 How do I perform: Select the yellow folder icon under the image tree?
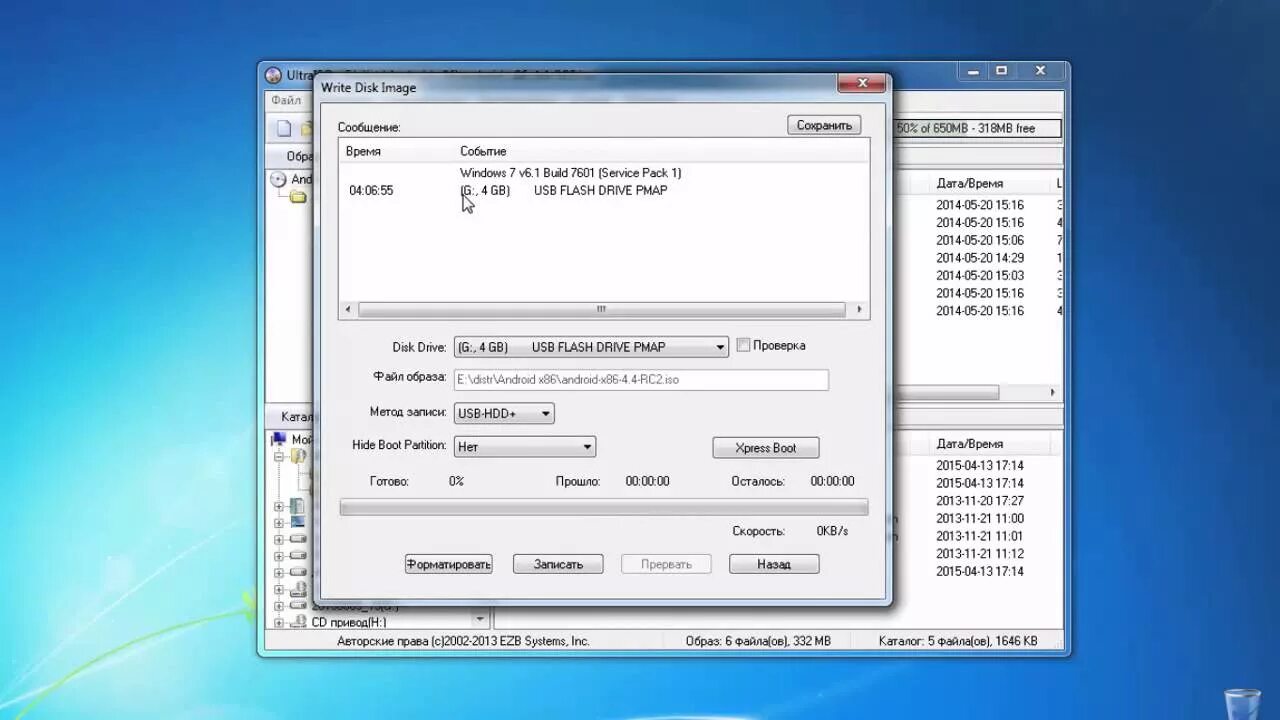(298, 197)
